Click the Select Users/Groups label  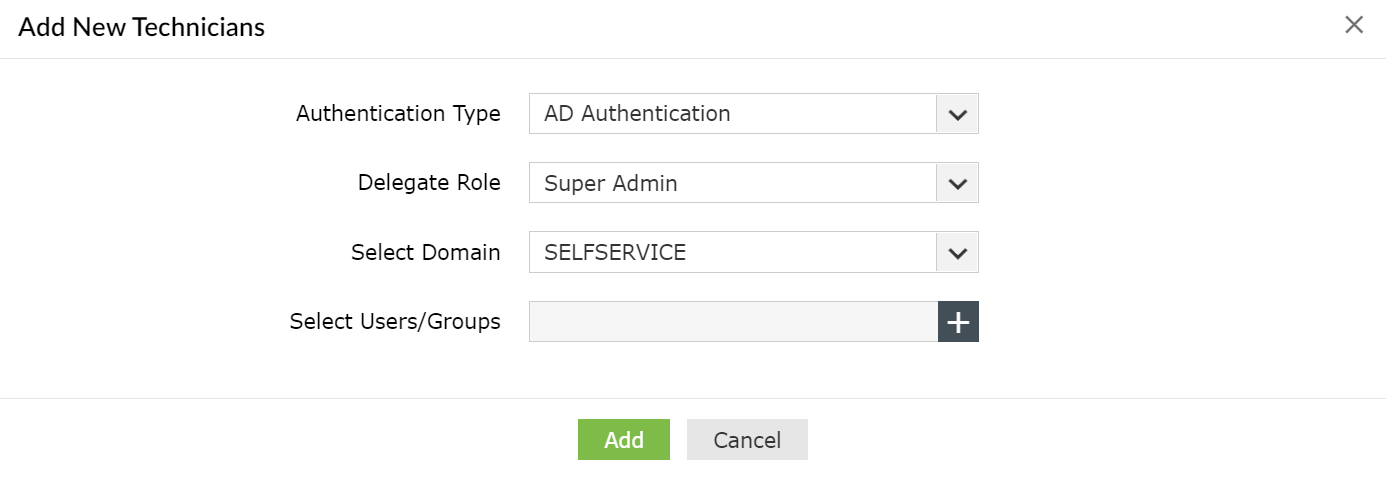coord(395,322)
